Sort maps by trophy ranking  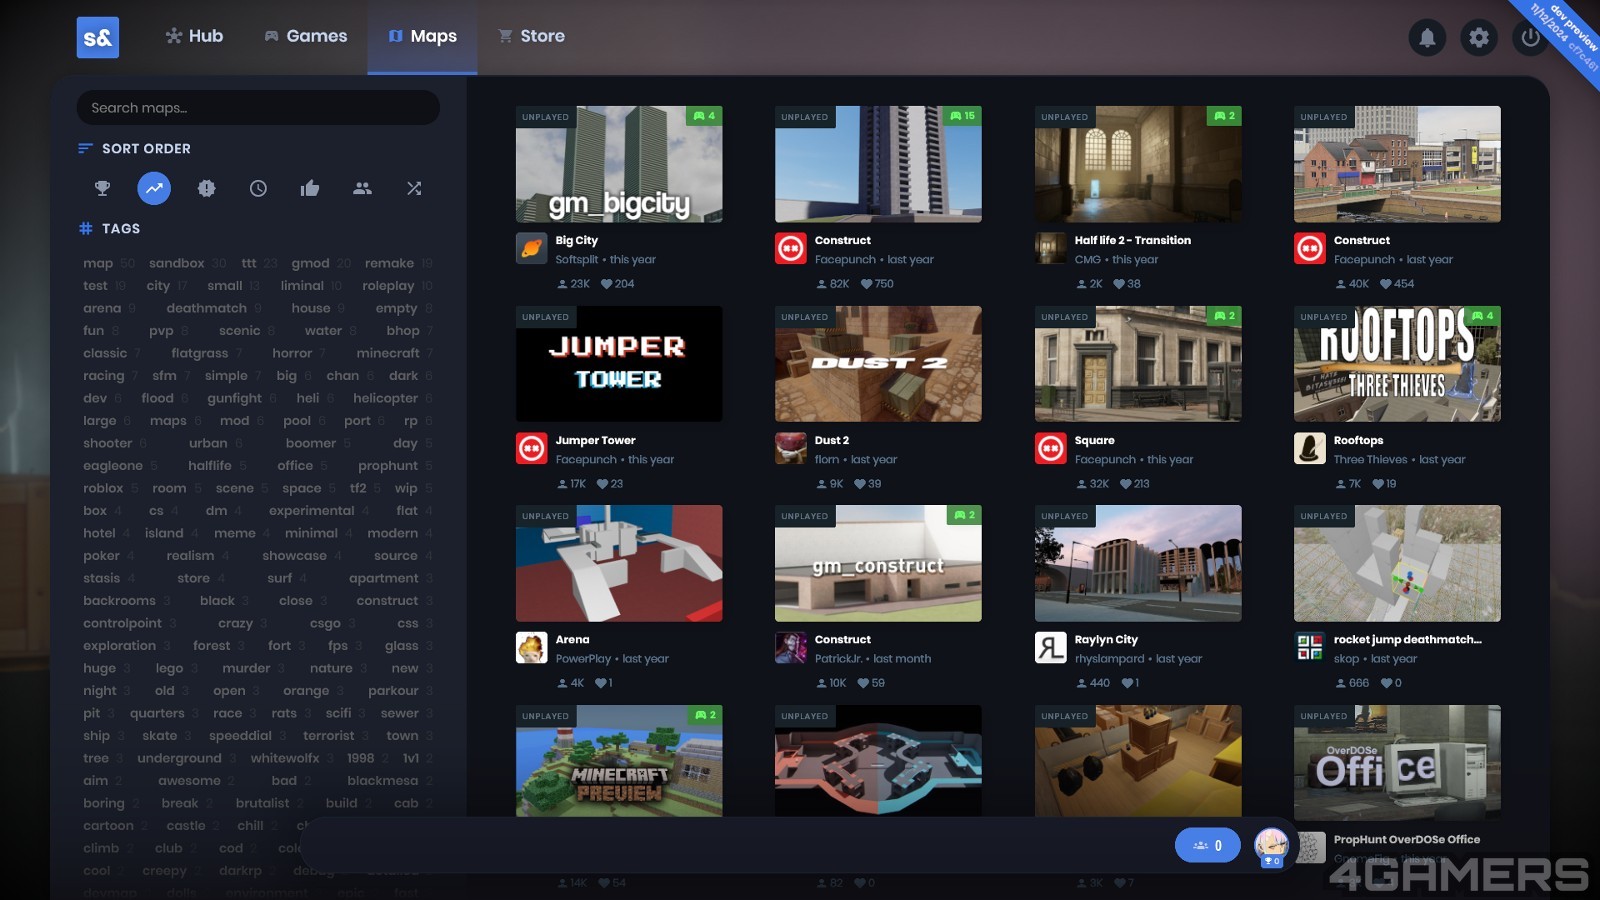(x=102, y=188)
